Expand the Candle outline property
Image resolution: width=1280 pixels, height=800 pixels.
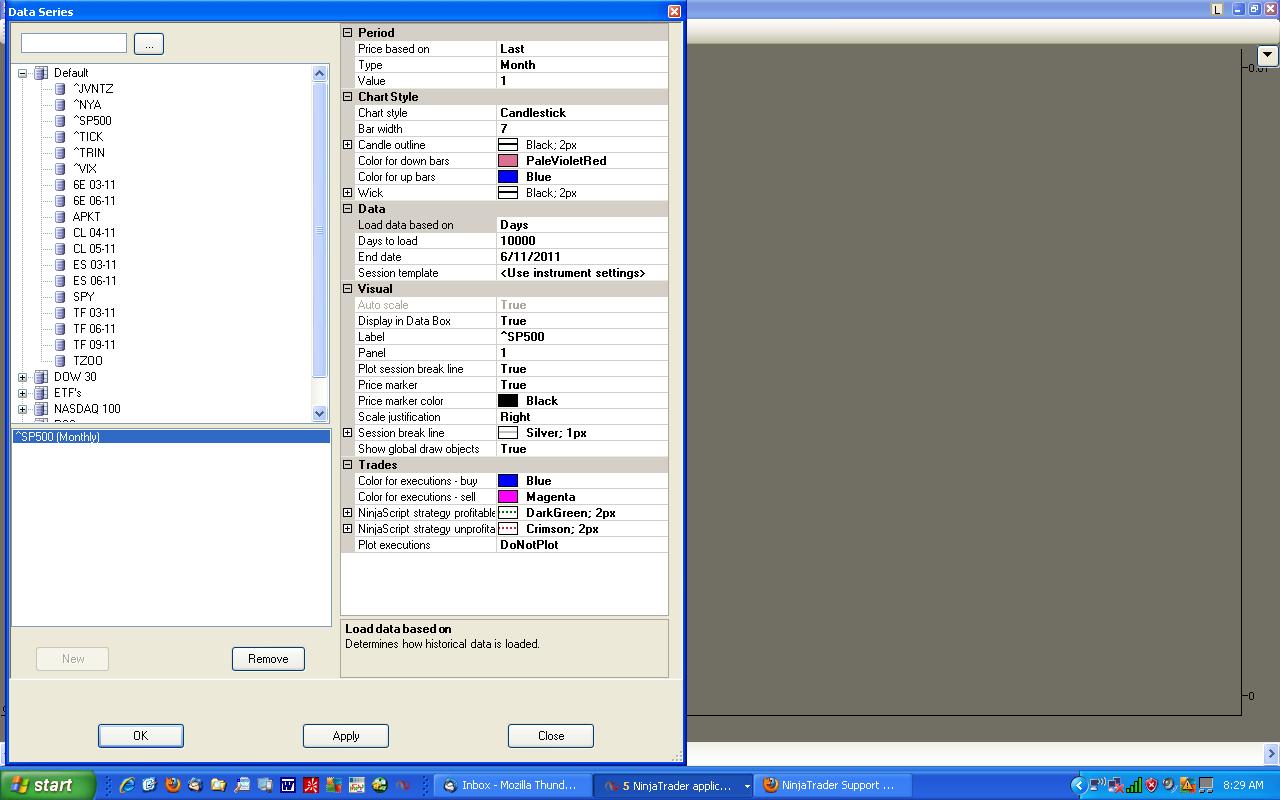348,145
